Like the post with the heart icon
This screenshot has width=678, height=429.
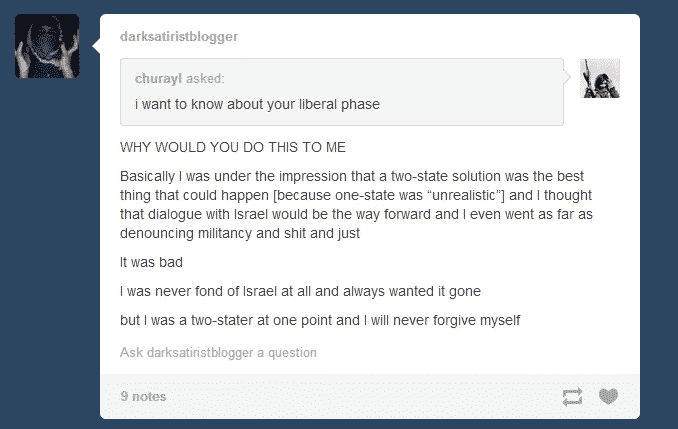608,396
